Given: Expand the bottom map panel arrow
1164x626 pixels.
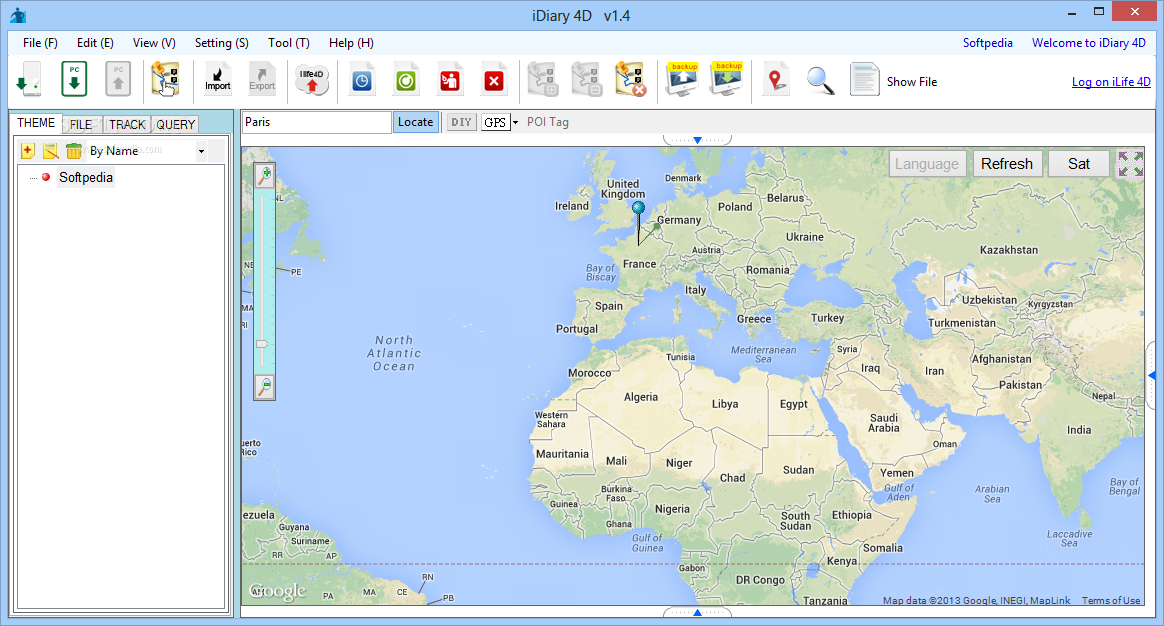Looking at the screenshot, I should pyautogui.click(x=697, y=613).
